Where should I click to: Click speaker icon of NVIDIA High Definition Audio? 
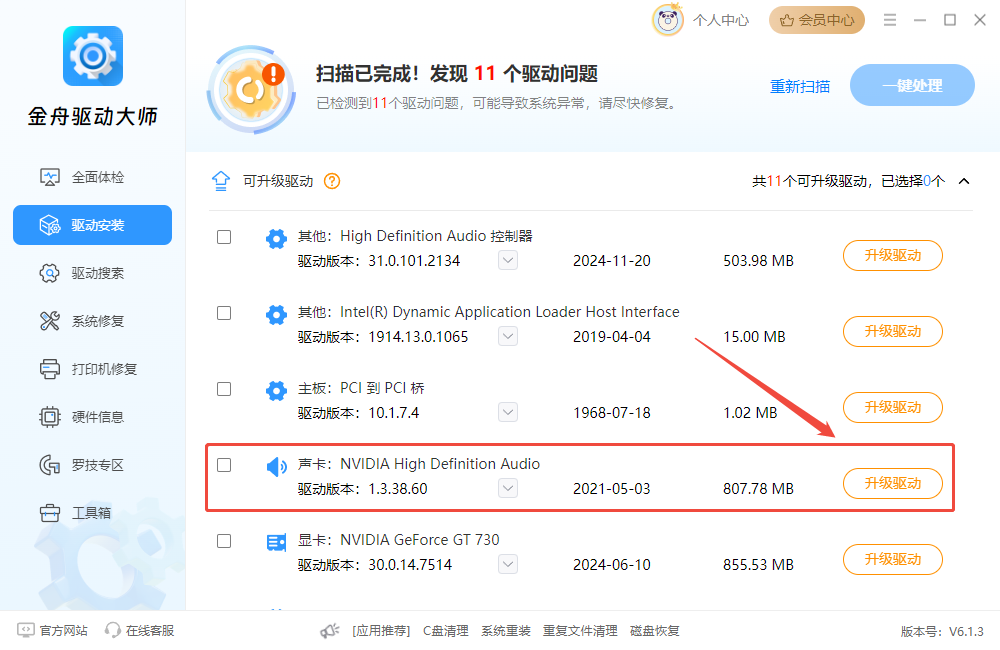[276, 467]
